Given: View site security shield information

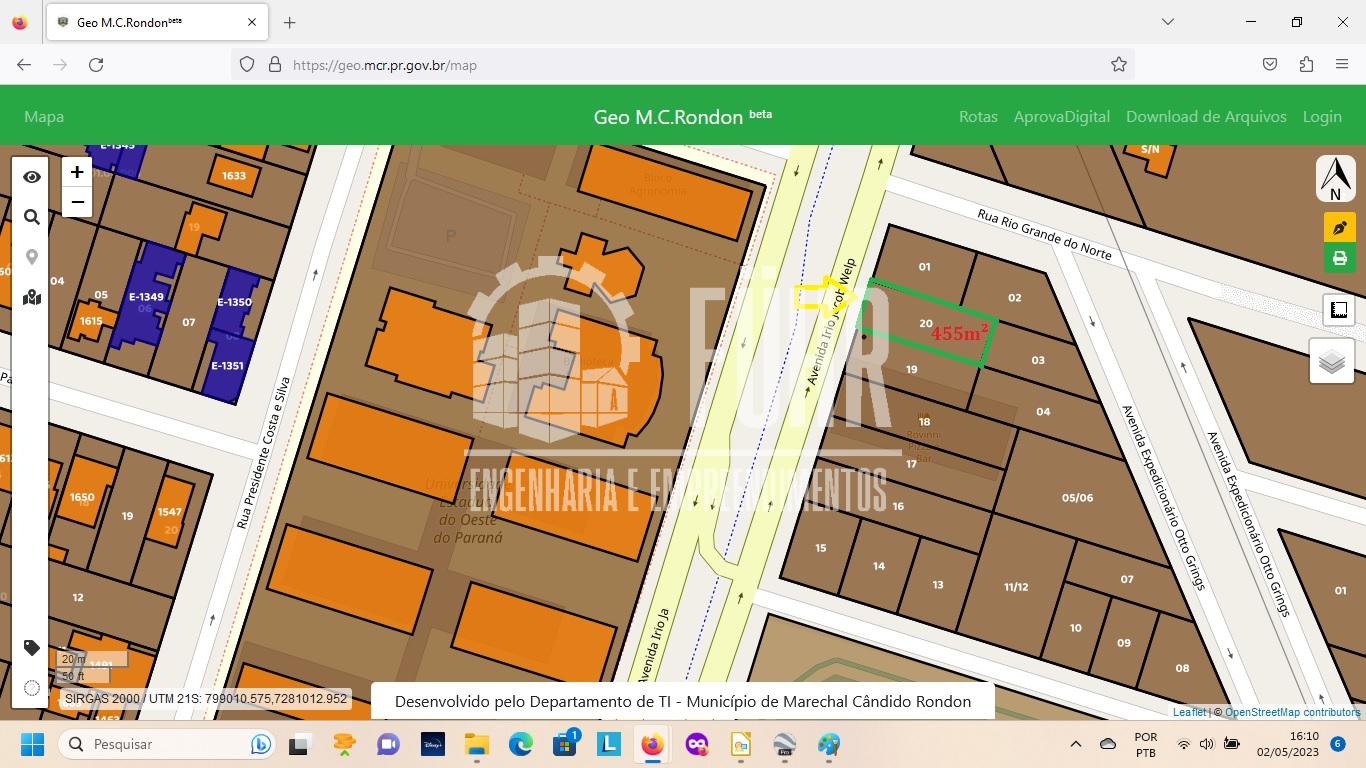Looking at the screenshot, I should [x=247, y=65].
